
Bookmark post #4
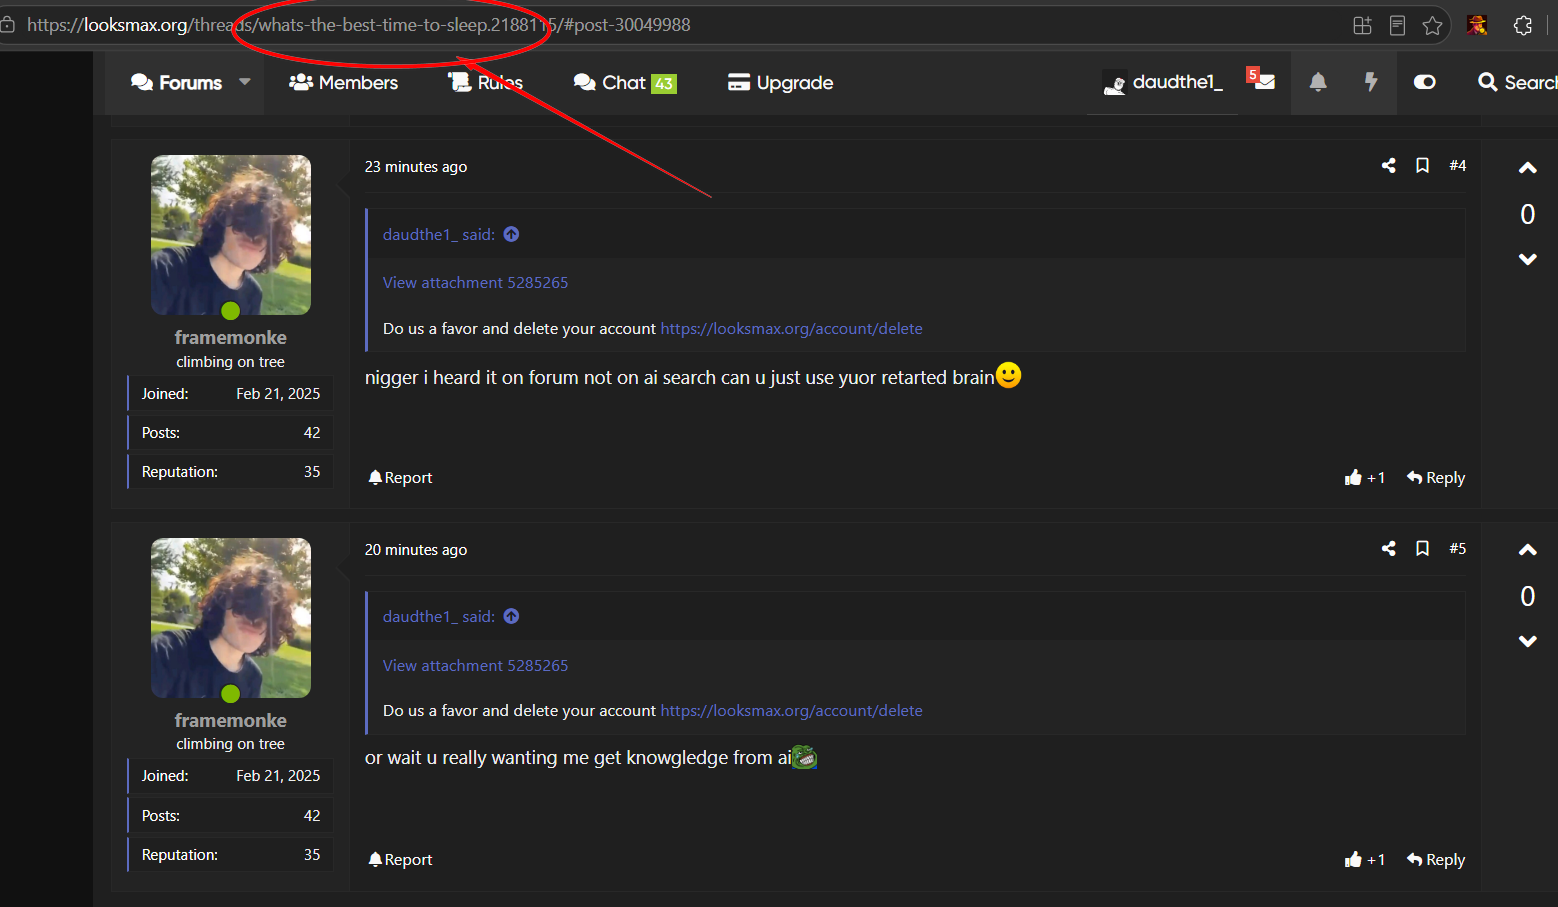pos(1422,165)
